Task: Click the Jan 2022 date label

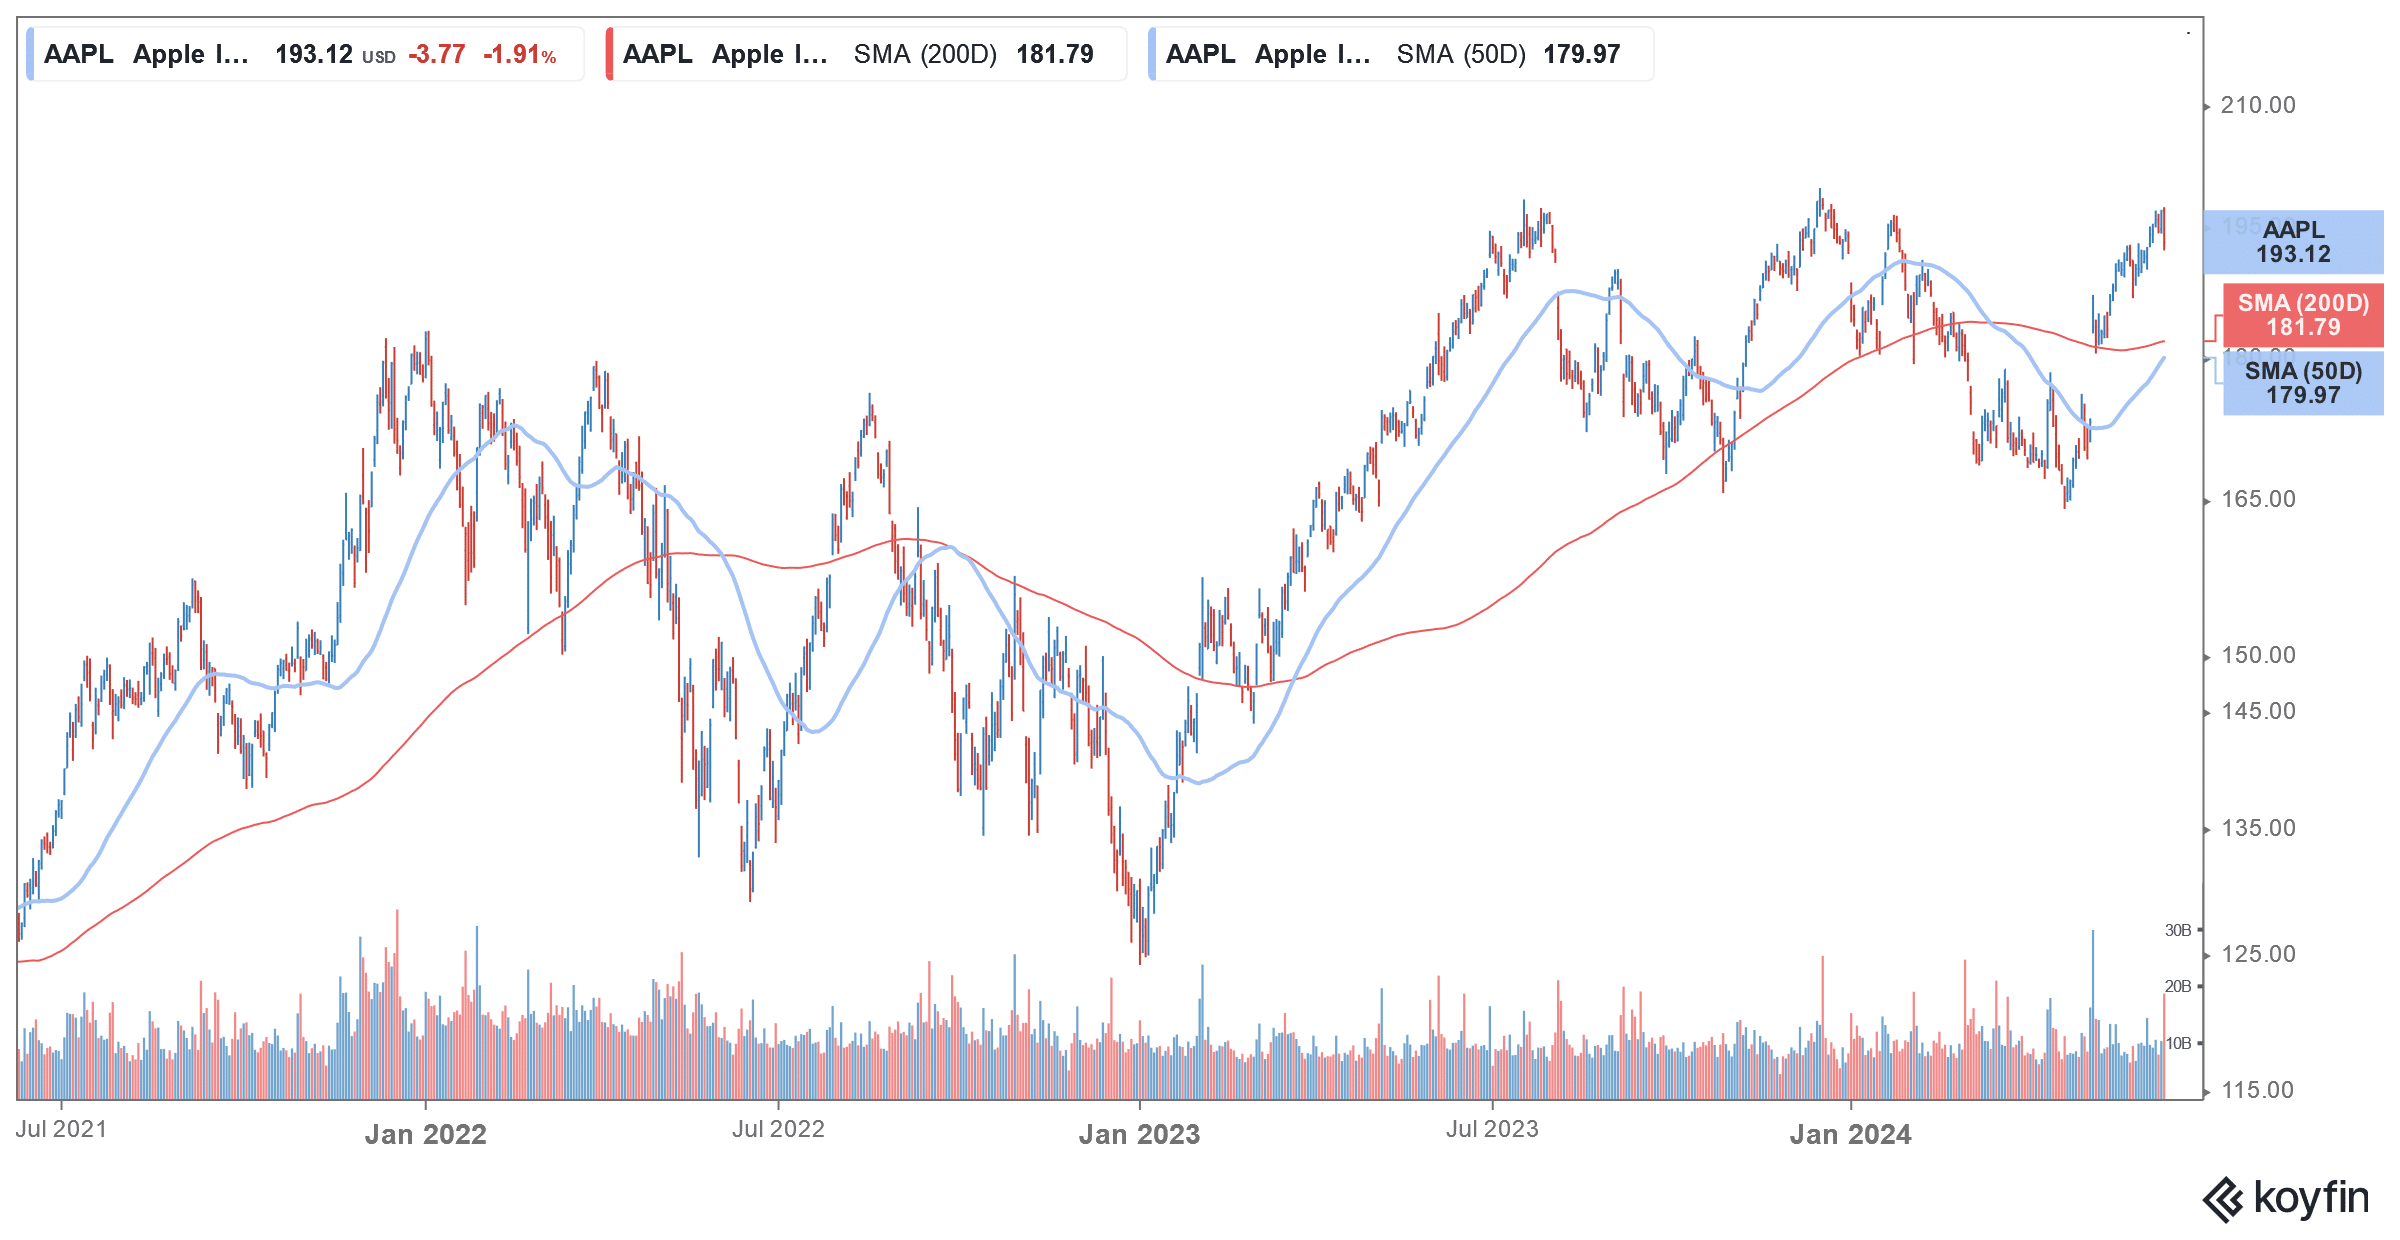Action: tap(425, 1134)
